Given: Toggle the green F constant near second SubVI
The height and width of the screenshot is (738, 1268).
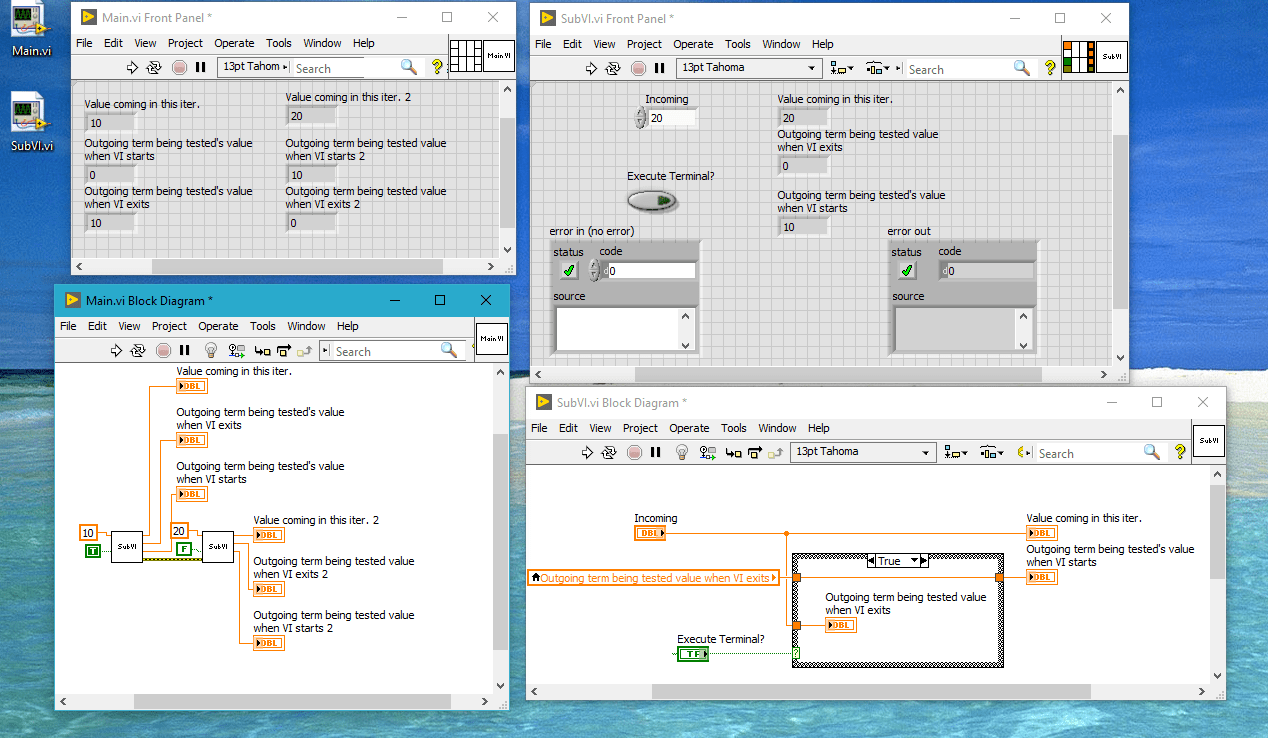Looking at the screenshot, I should pyautogui.click(x=184, y=548).
